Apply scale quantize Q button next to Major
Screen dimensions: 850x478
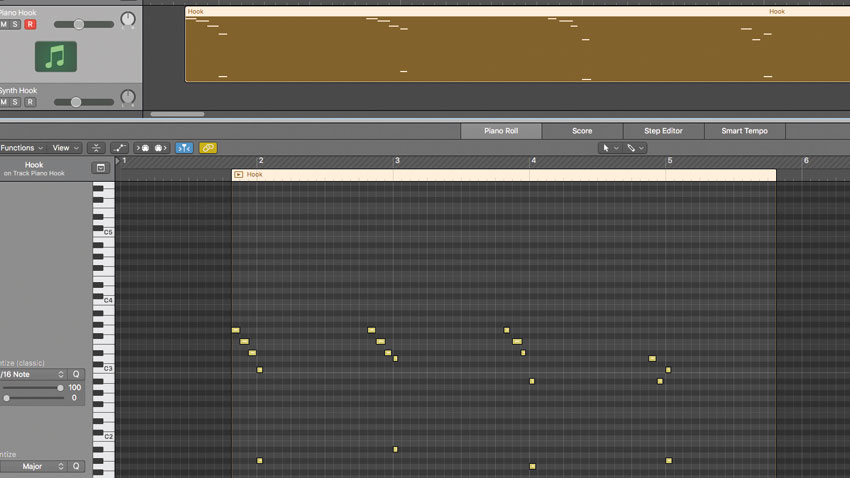point(76,466)
